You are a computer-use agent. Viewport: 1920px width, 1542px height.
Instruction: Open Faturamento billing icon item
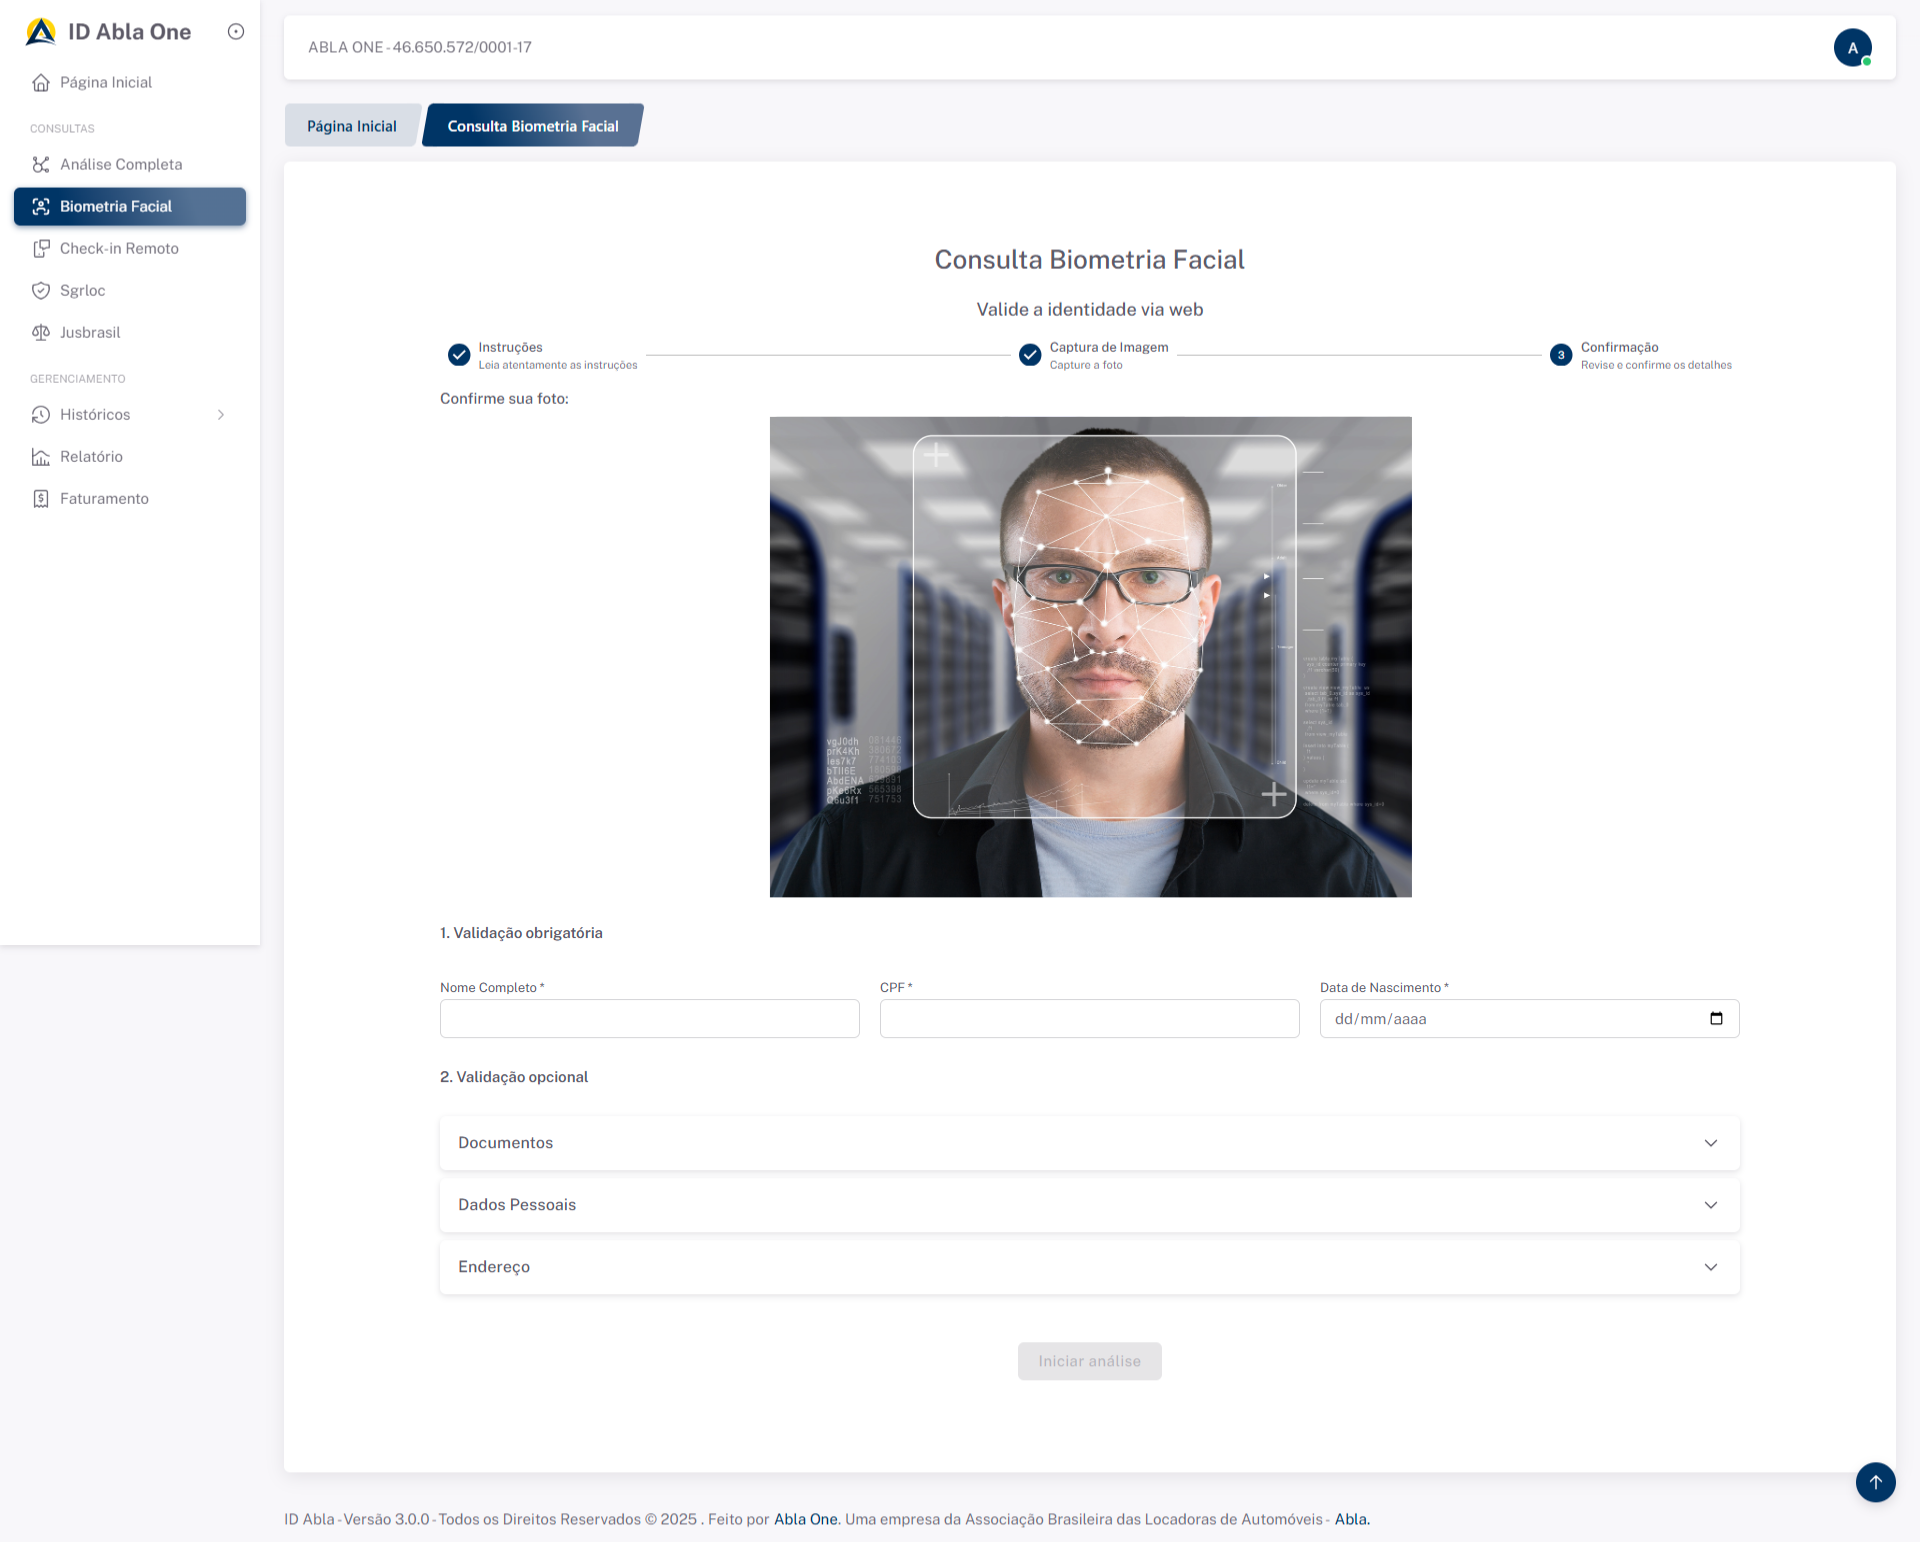41,499
